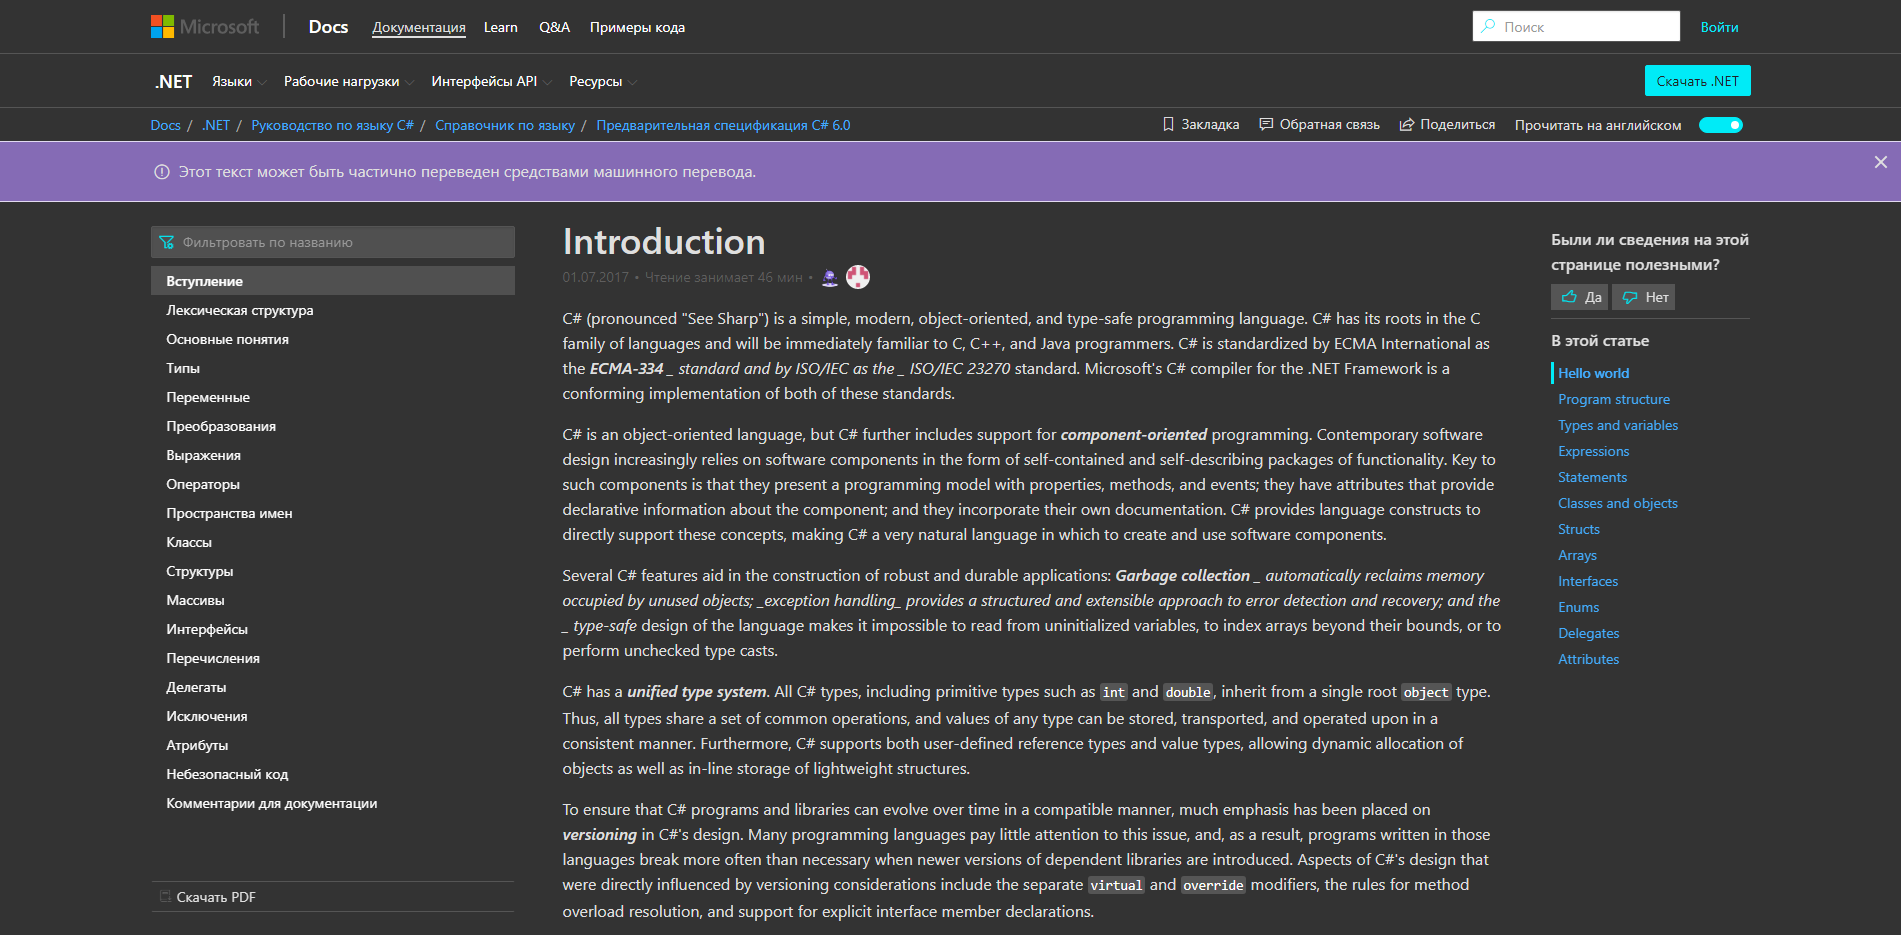Jump to Types and variables section
The image size is (1901, 935).
point(1617,425)
